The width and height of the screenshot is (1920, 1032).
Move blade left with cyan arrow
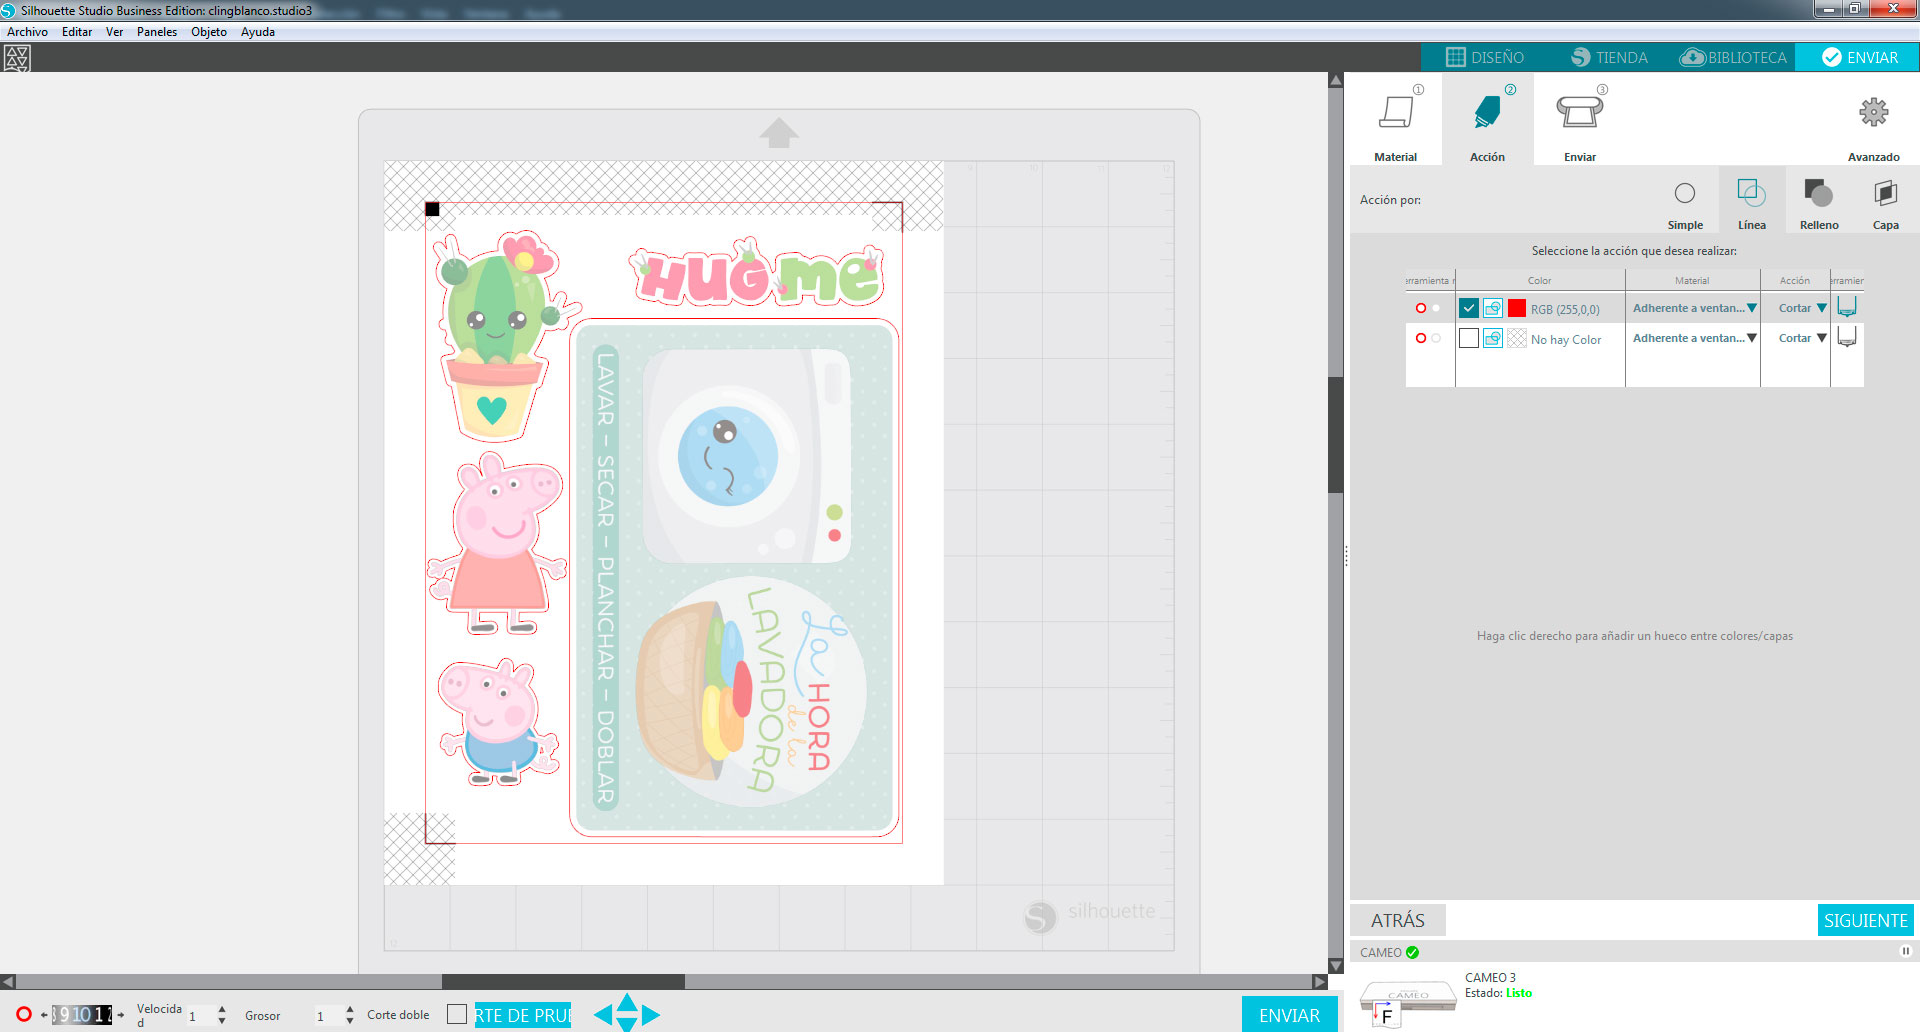602,1015
